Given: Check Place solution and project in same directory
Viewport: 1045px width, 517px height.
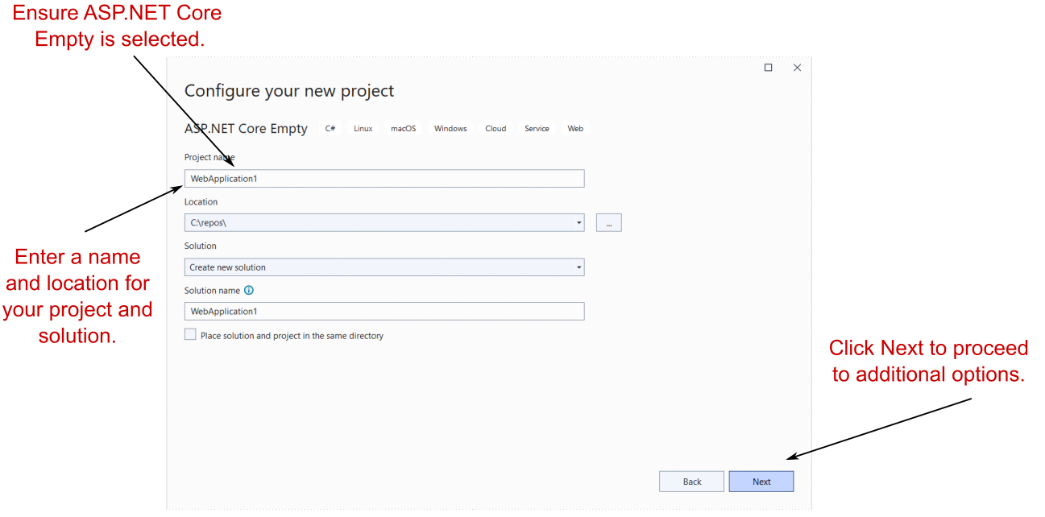Looking at the screenshot, I should (x=191, y=335).
